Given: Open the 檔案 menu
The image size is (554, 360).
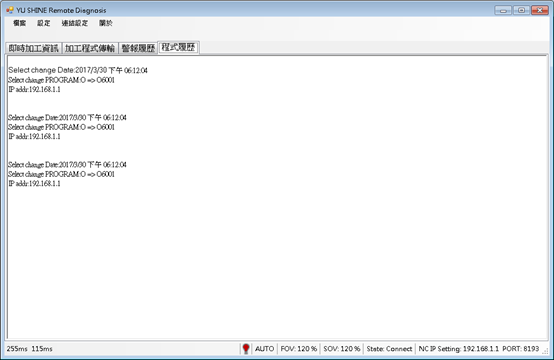Looking at the screenshot, I should pos(19,23).
